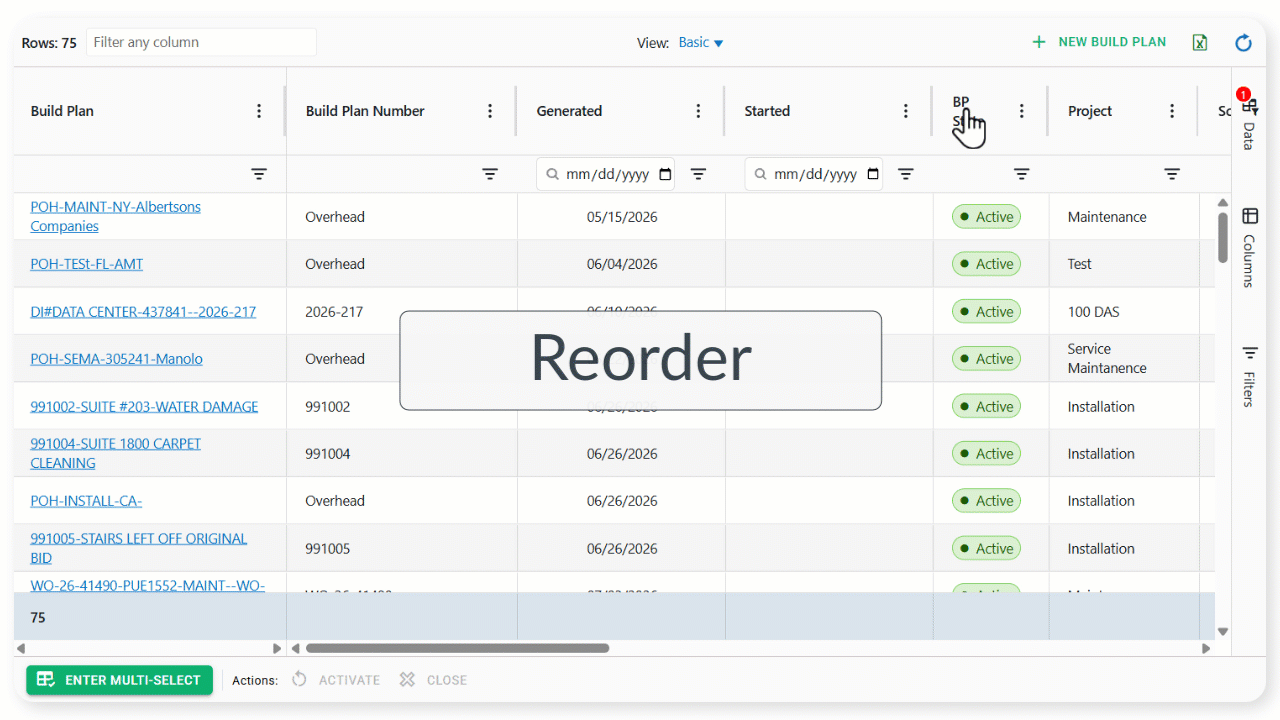
Task: Export the table to Excel
Action: point(1200,42)
